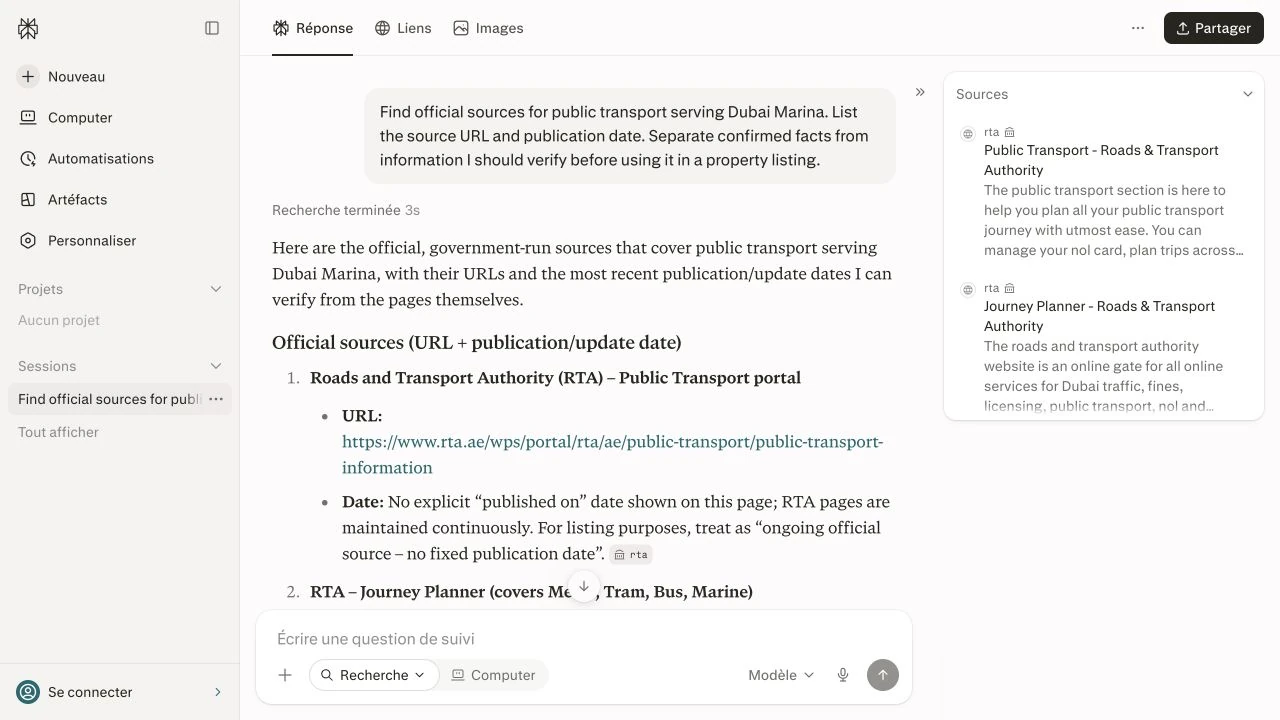Open the 'Find official sources' session
The width and height of the screenshot is (1280, 720).
click(110, 399)
